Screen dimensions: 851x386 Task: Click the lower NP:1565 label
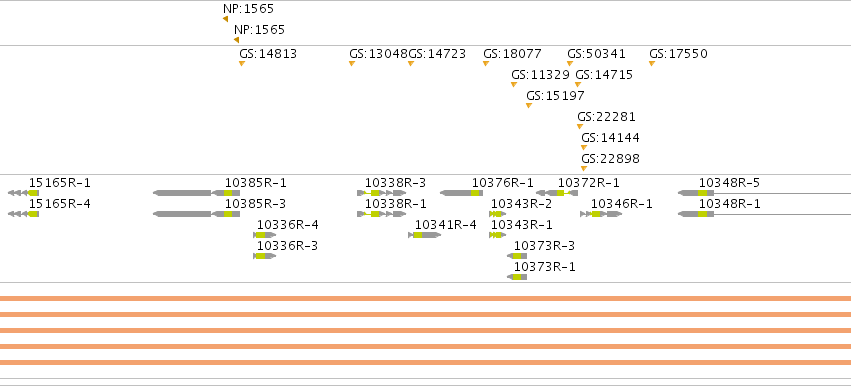[x=259, y=29]
